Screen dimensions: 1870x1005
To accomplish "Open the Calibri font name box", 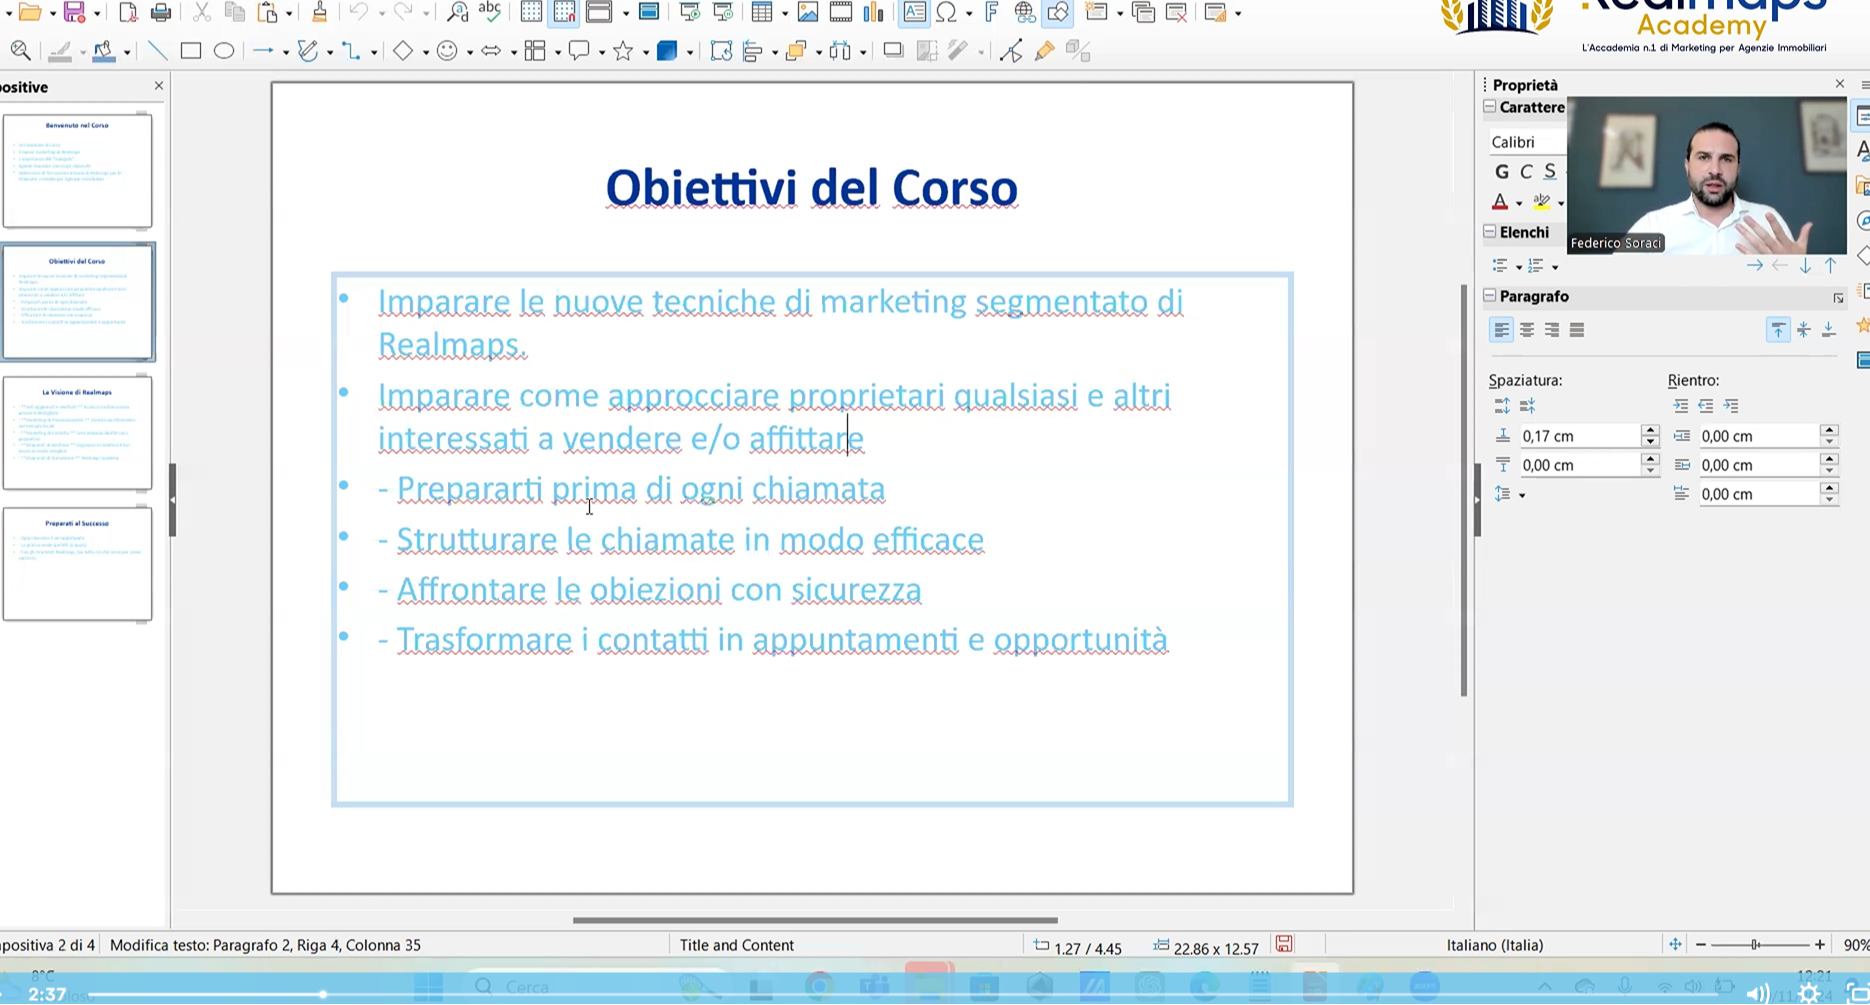I will click(x=1527, y=142).
